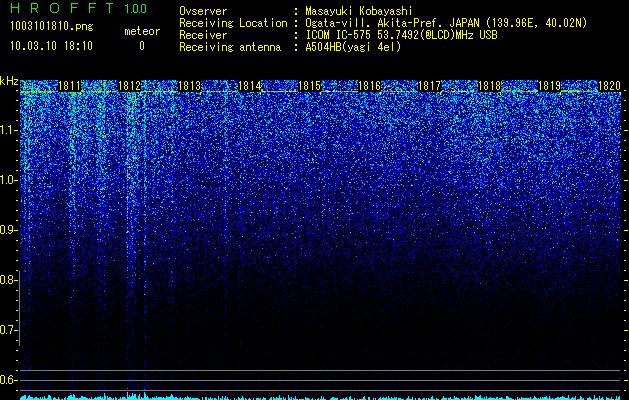Click the 1812 time marker
The image size is (629, 400).
pyautogui.click(x=130, y=86)
